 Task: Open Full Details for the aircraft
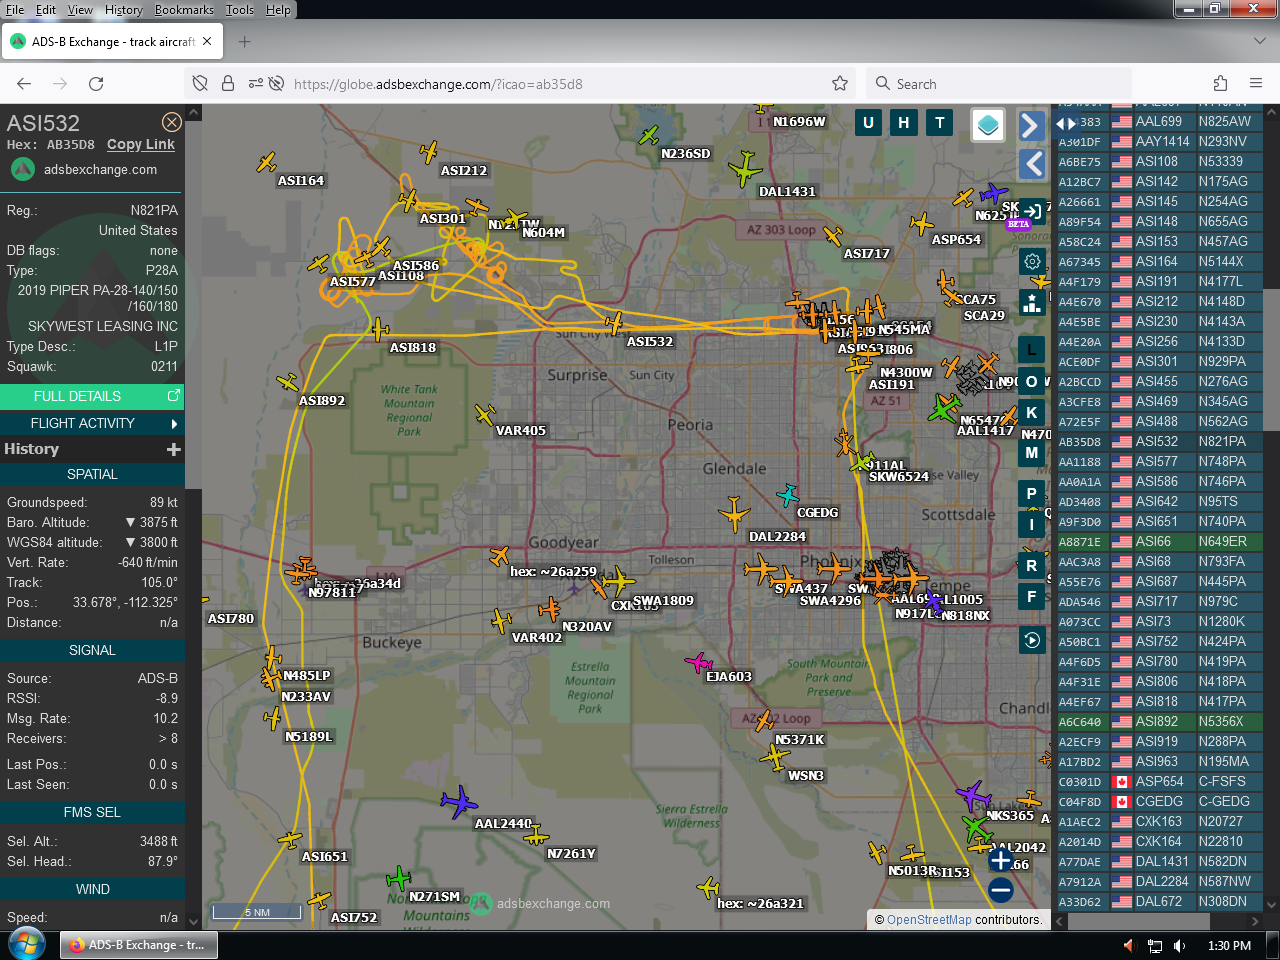(92, 397)
